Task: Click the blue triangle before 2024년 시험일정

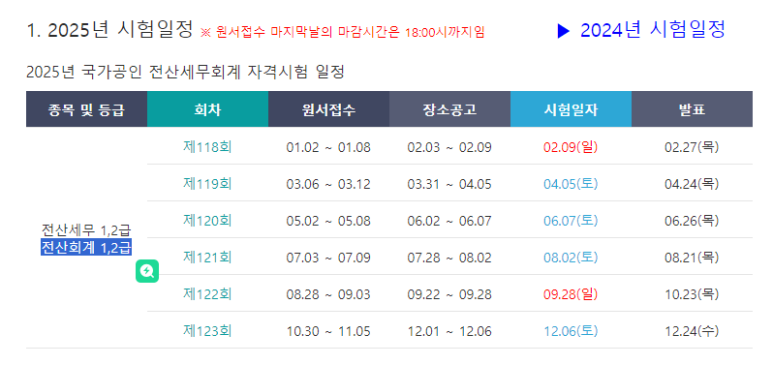Action: 563,31
